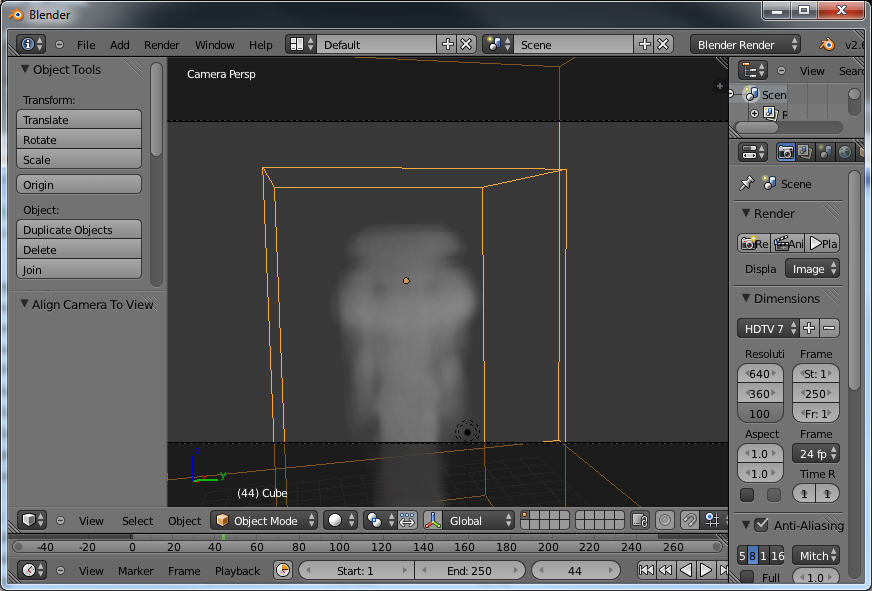This screenshot has height=591, width=872.
Task: Add a render preset
Action: [809, 329]
